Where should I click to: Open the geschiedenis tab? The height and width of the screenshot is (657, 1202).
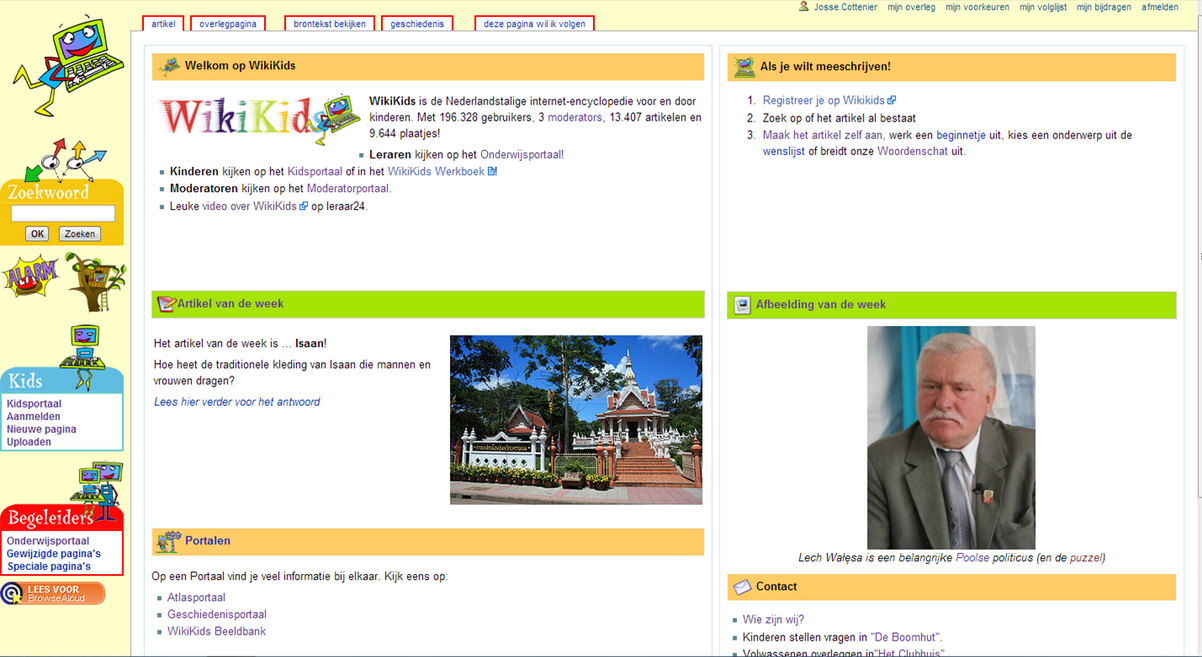(x=417, y=24)
